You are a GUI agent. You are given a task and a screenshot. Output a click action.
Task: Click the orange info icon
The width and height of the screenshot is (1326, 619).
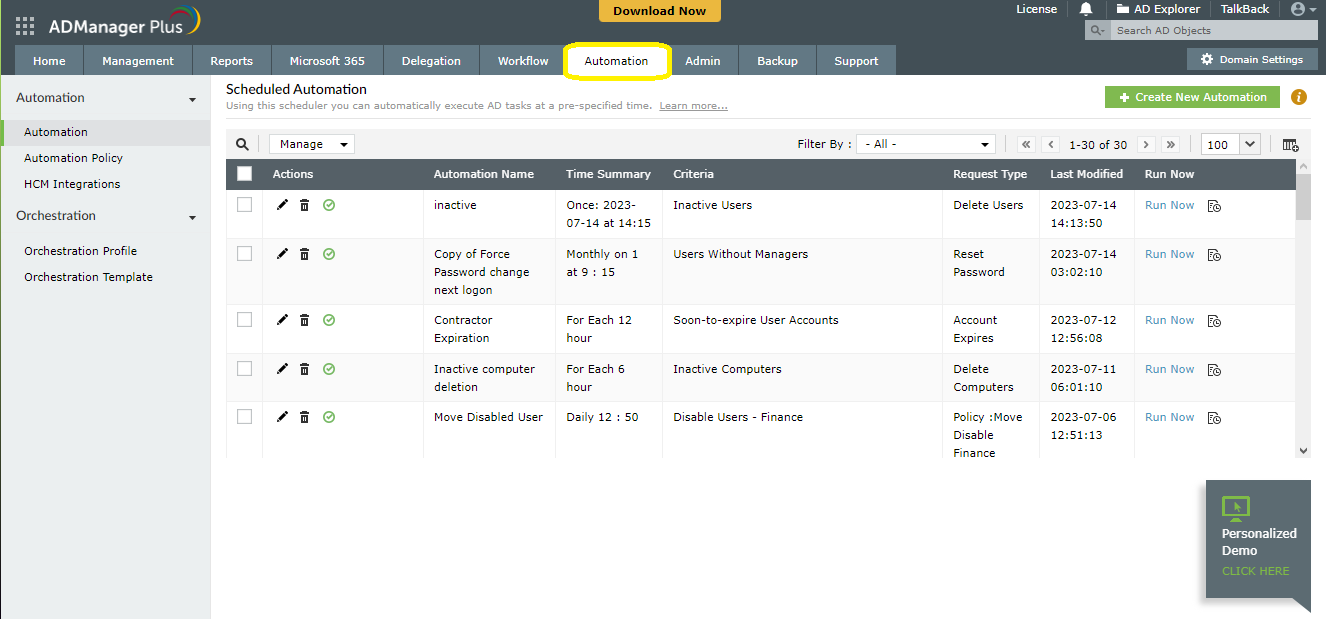click(1299, 97)
